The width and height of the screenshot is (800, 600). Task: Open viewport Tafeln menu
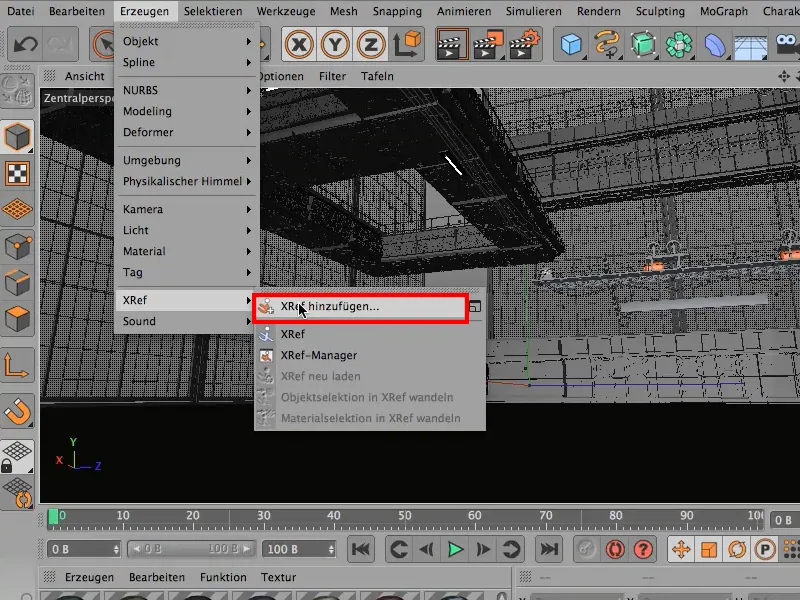377,76
